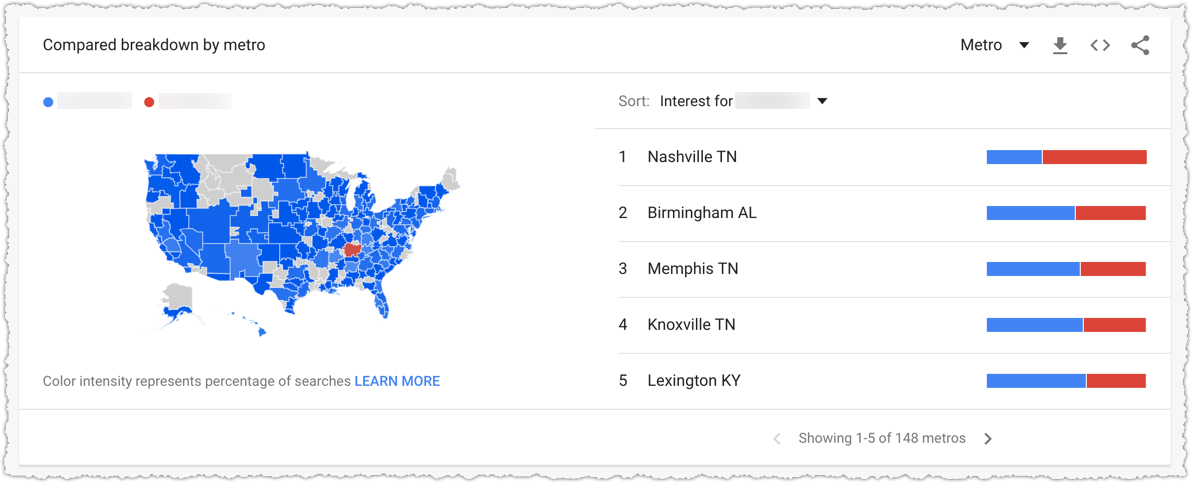This screenshot has width=1192, height=483.
Task: Click the red Nashville region on map
Action: coord(351,249)
